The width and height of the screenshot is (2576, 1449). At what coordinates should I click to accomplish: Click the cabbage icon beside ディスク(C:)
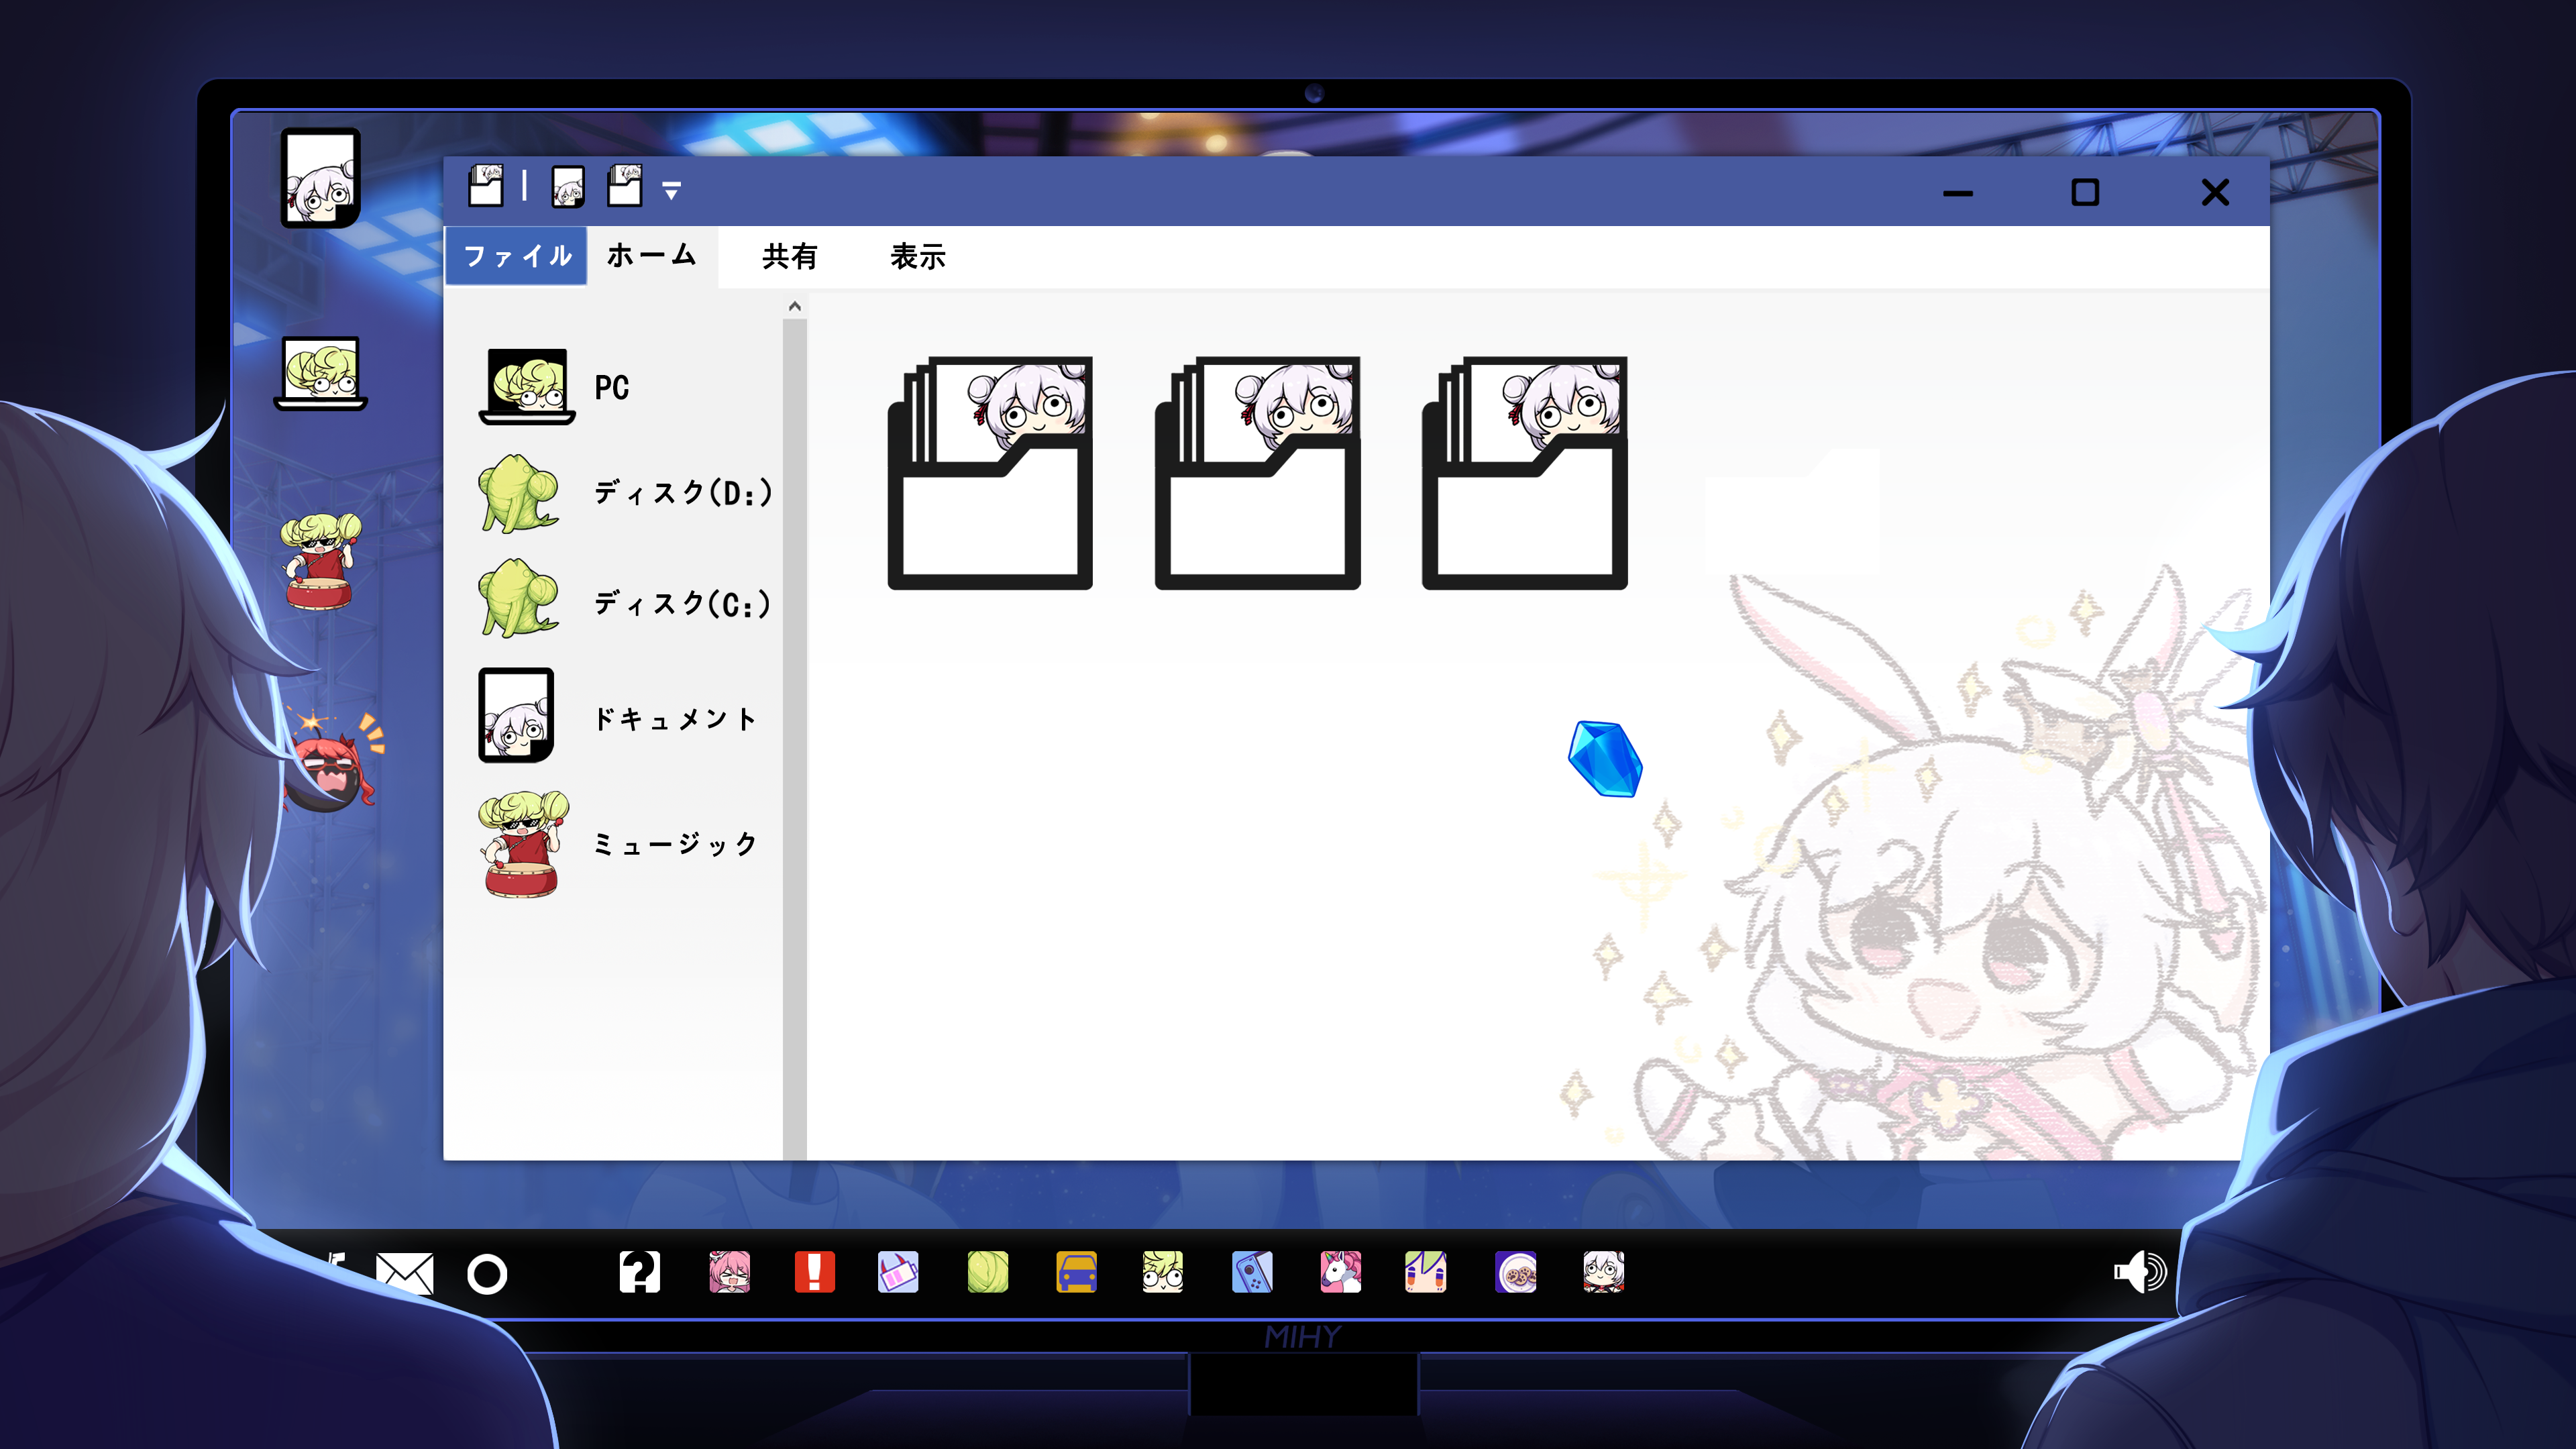click(518, 599)
